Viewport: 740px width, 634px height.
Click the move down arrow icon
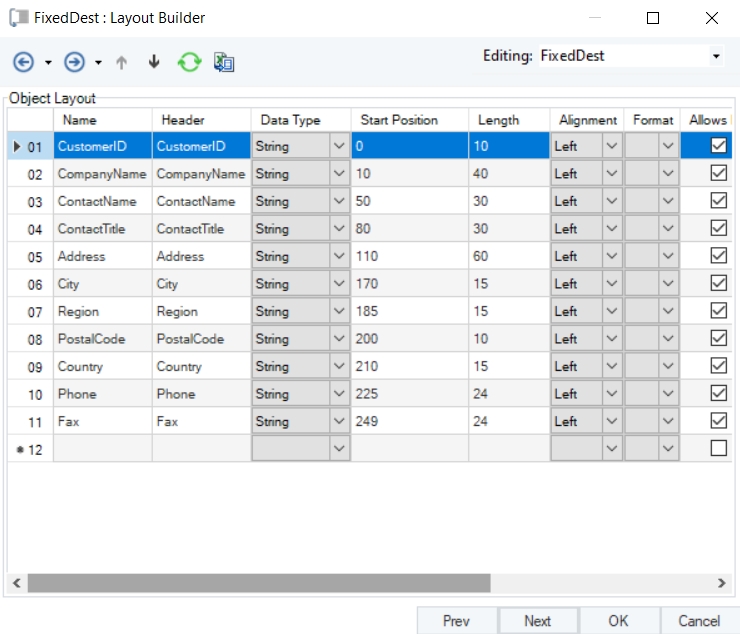click(154, 62)
